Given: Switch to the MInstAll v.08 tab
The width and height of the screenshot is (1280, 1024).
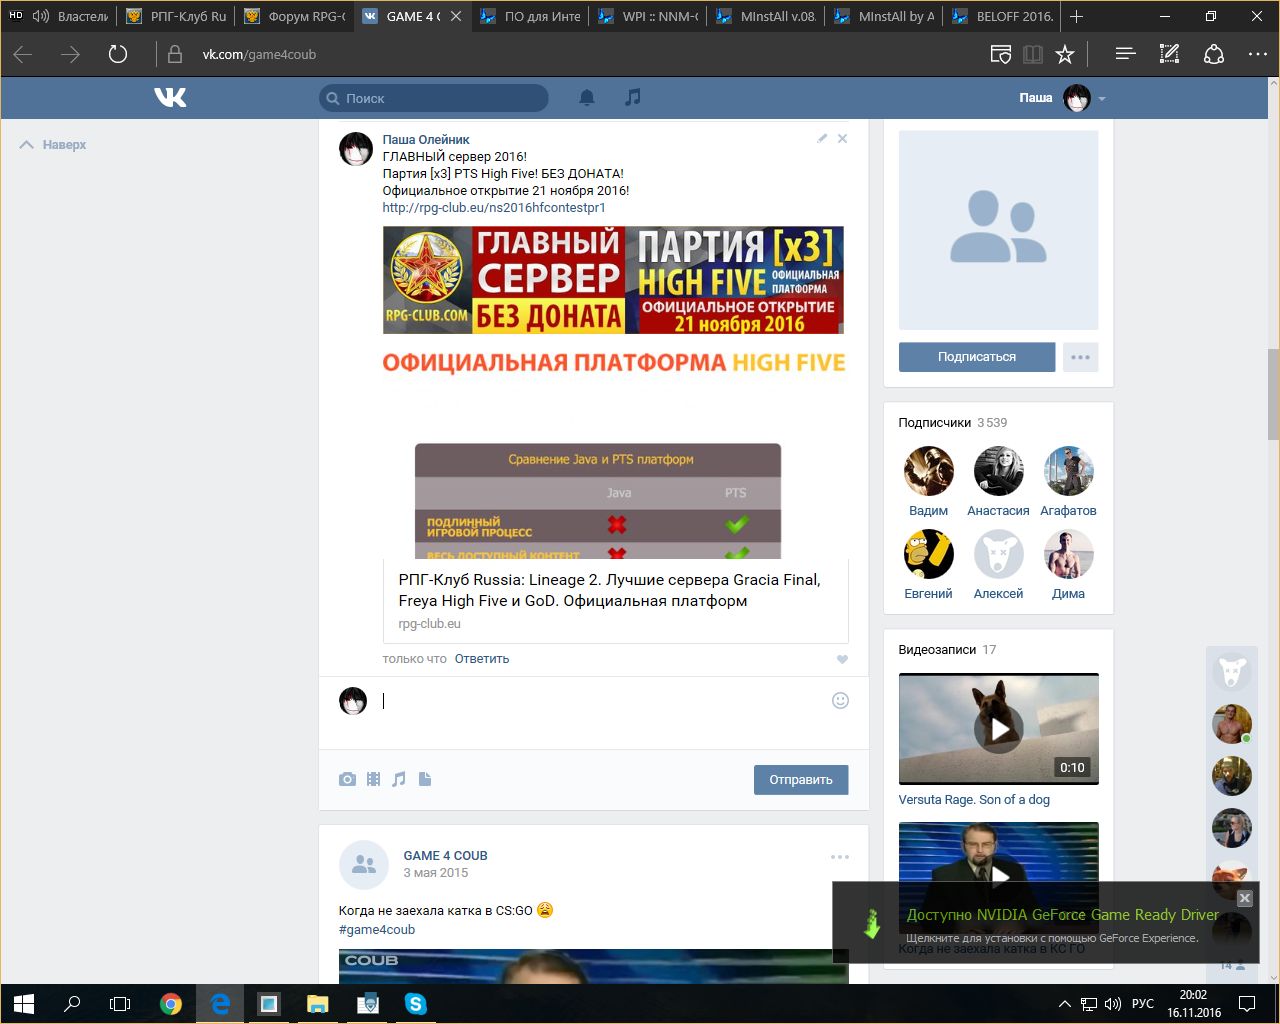Looking at the screenshot, I should point(766,16).
